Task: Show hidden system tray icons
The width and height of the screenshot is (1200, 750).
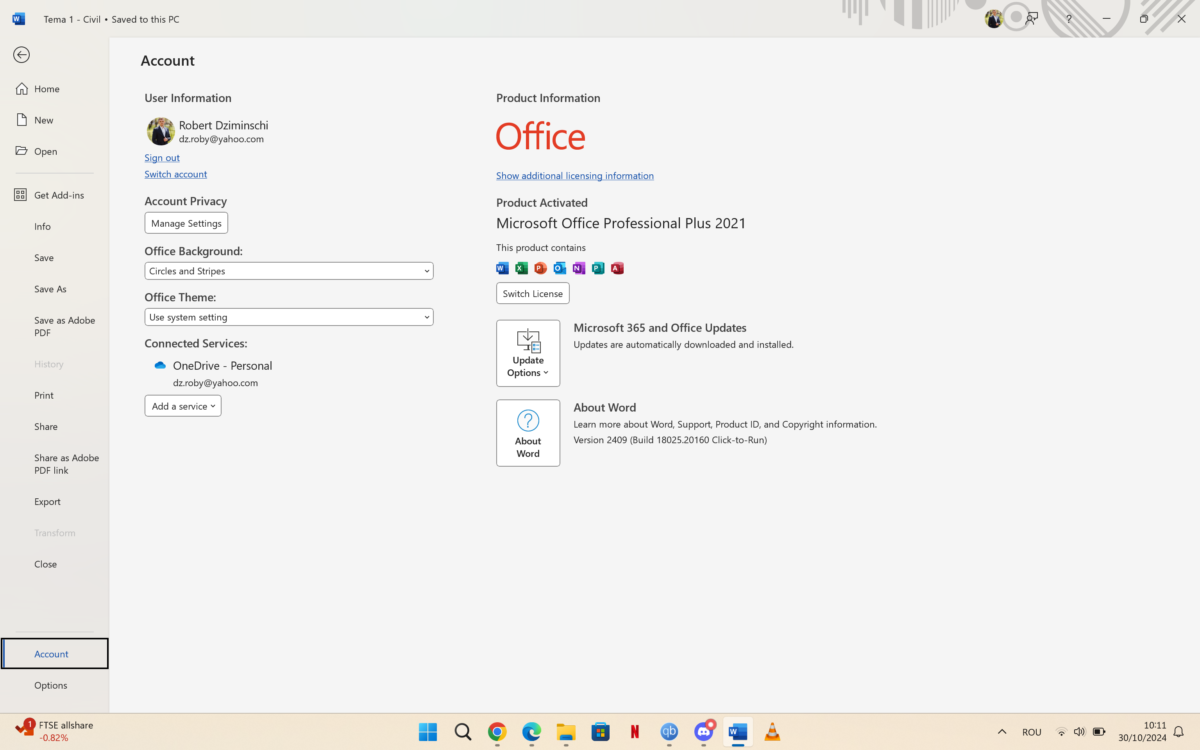Action: pyautogui.click(x=1002, y=732)
